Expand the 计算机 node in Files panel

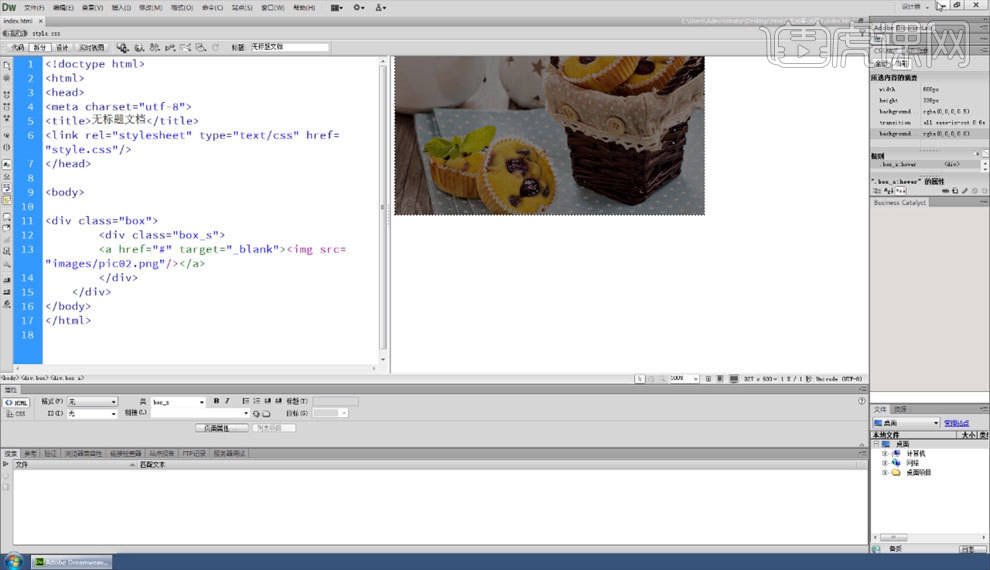(885, 453)
